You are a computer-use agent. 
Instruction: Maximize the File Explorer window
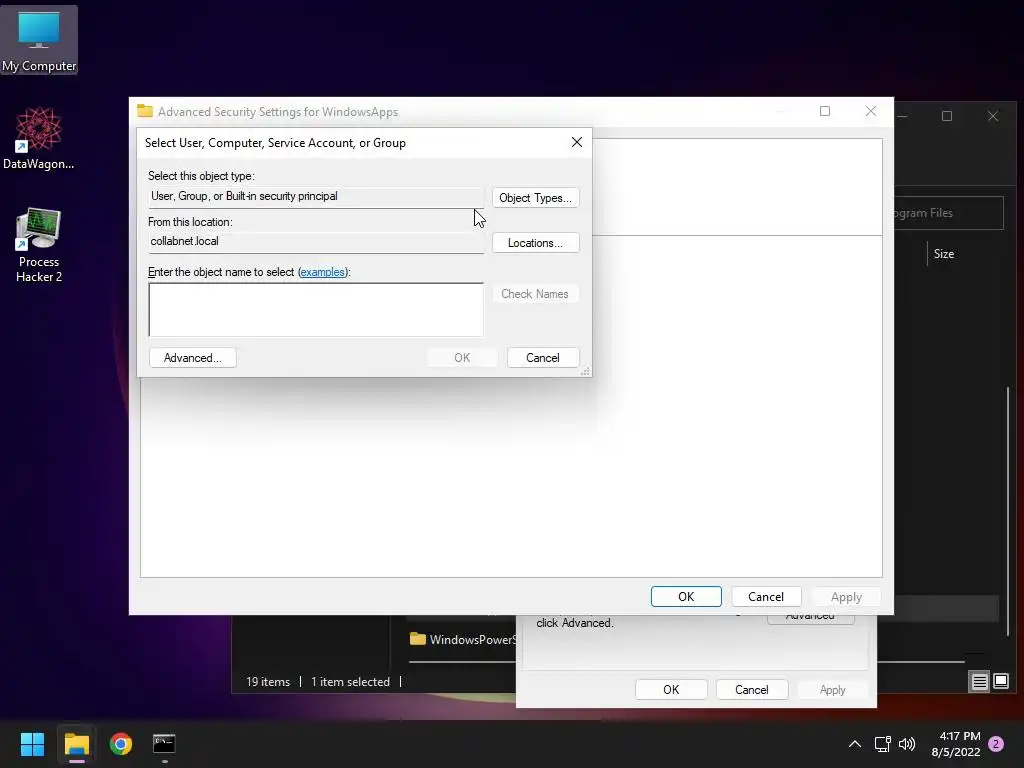point(947,116)
